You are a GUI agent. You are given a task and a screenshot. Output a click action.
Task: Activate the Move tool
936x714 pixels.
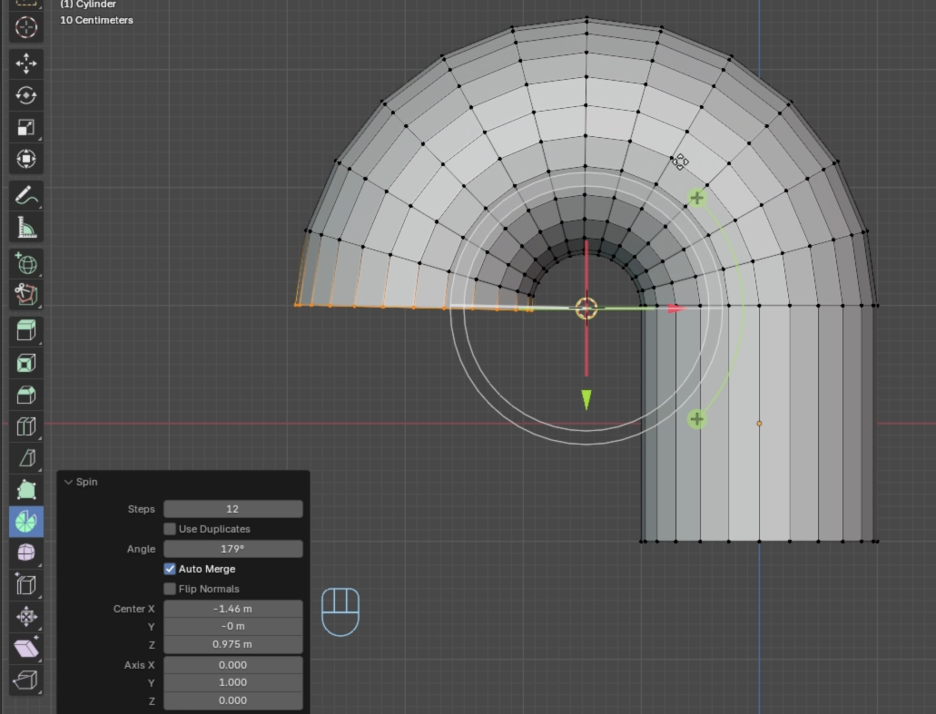[x=26, y=63]
